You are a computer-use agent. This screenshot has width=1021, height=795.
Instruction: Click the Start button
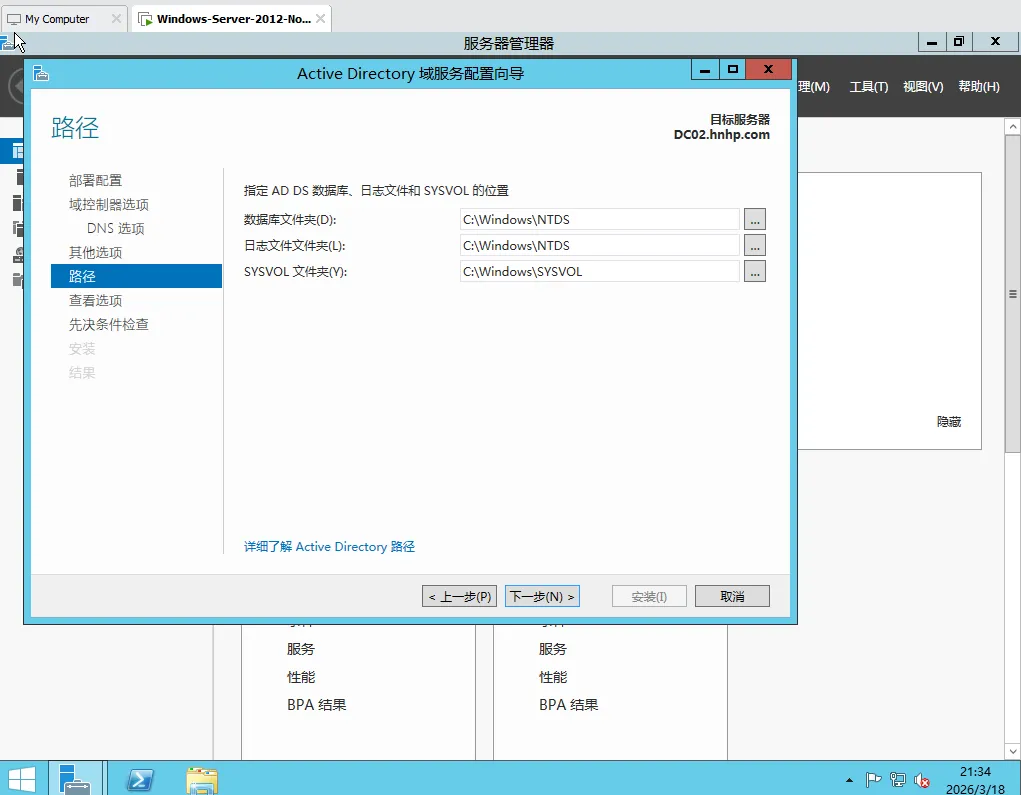(x=21, y=777)
